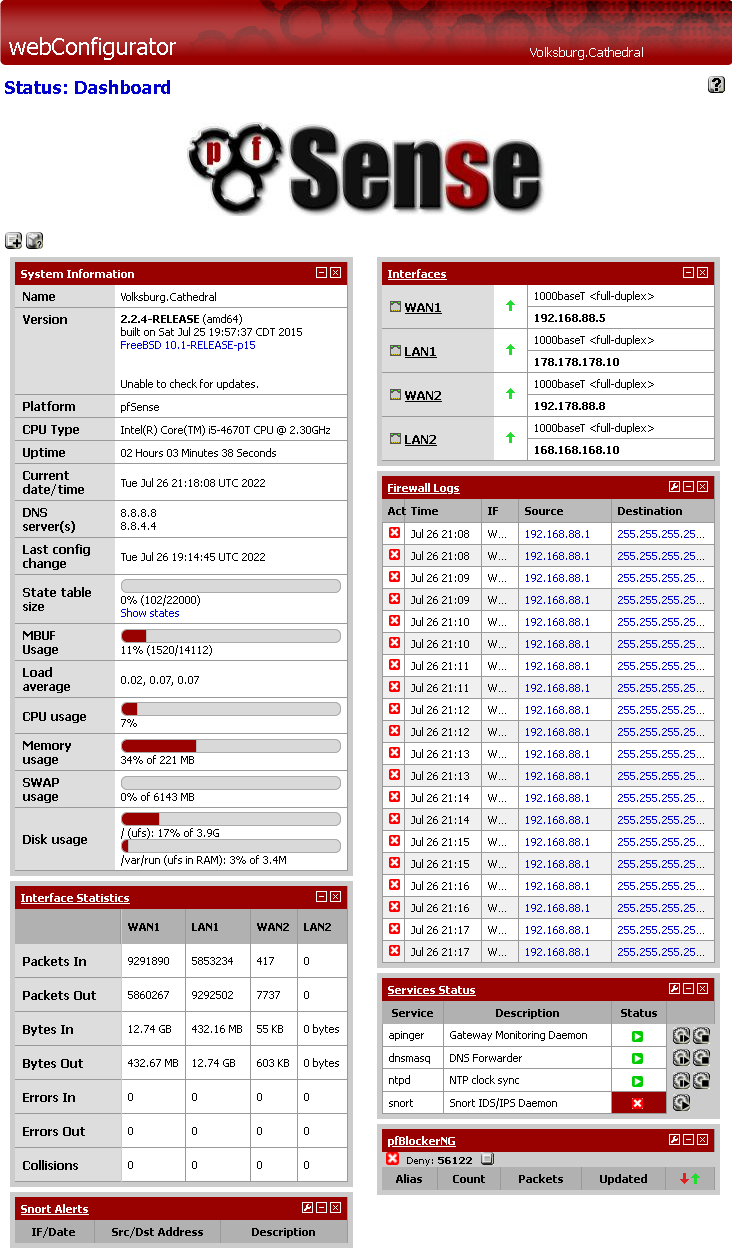Collapse the System Information widget
The width and height of the screenshot is (732, 1248).
(x=321, y=272)
